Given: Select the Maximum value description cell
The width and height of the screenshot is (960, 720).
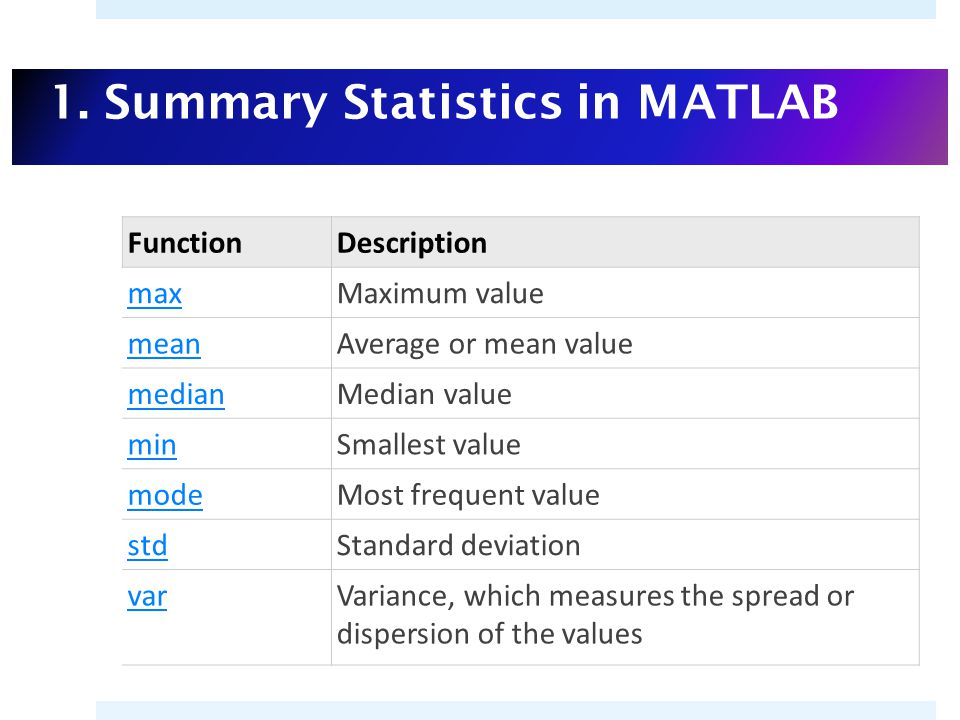Looking at the screenshot, I should coord(625,293).
